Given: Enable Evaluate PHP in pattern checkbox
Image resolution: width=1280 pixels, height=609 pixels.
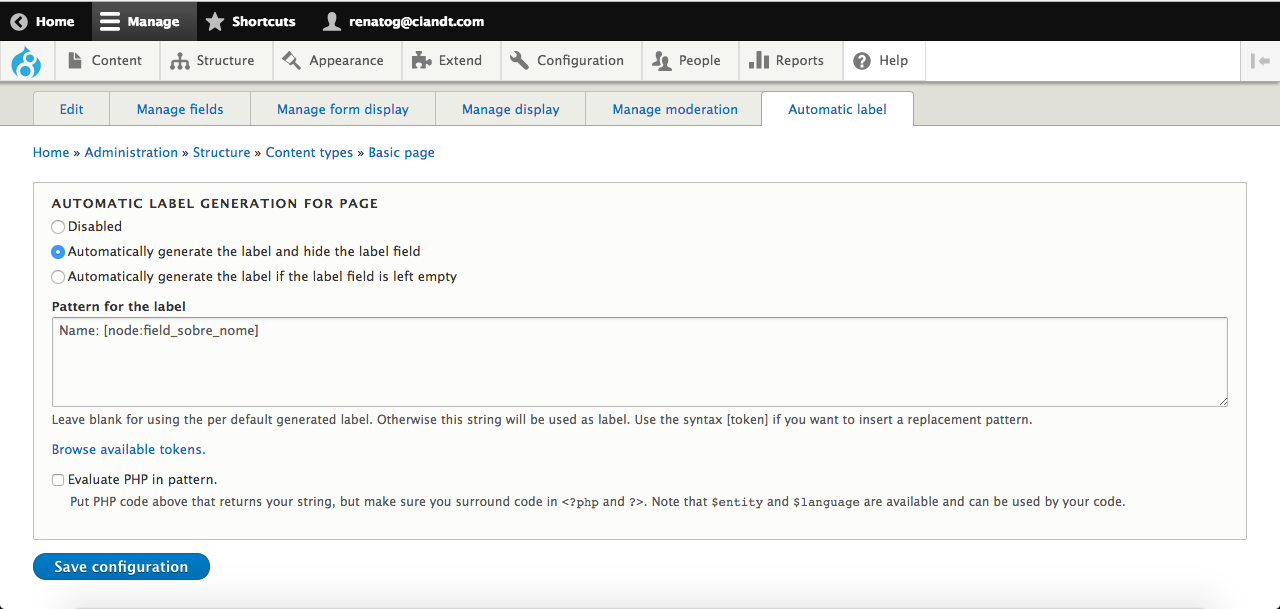Looking at the screenshot, I should [58, 480].
